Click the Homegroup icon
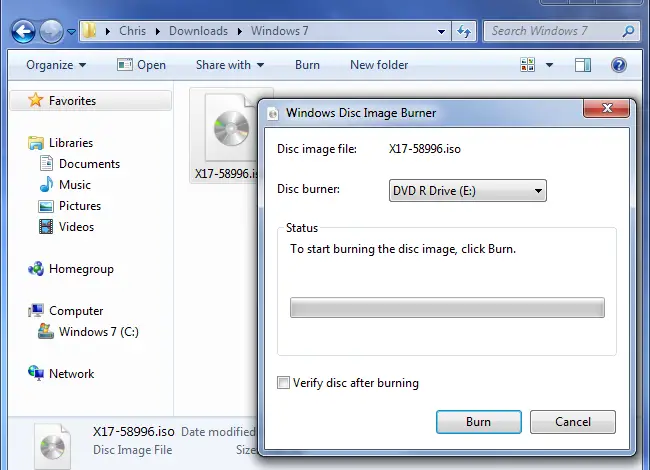 36,269
